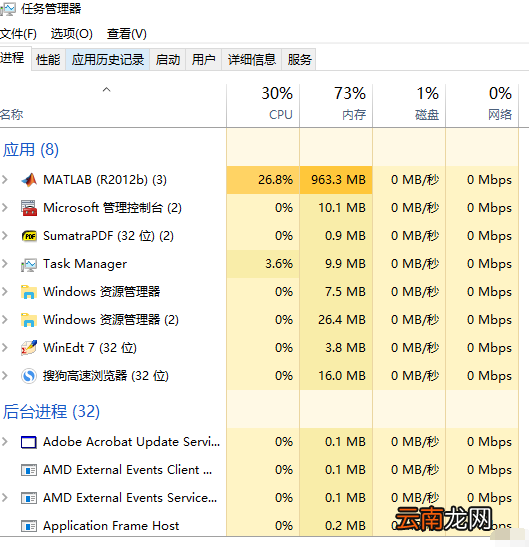Click the 3.6% CPU value for Task Manager
The image size is (529, 547).
(279, 264)
